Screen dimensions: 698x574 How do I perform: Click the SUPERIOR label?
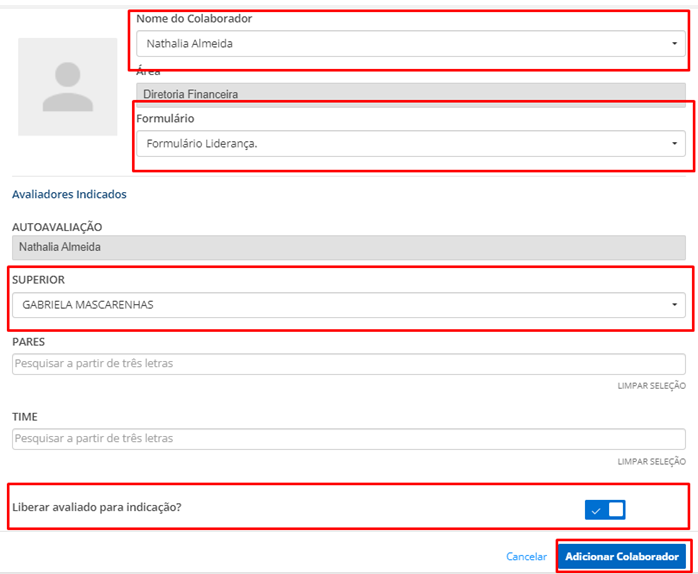[x=38, y=280]
